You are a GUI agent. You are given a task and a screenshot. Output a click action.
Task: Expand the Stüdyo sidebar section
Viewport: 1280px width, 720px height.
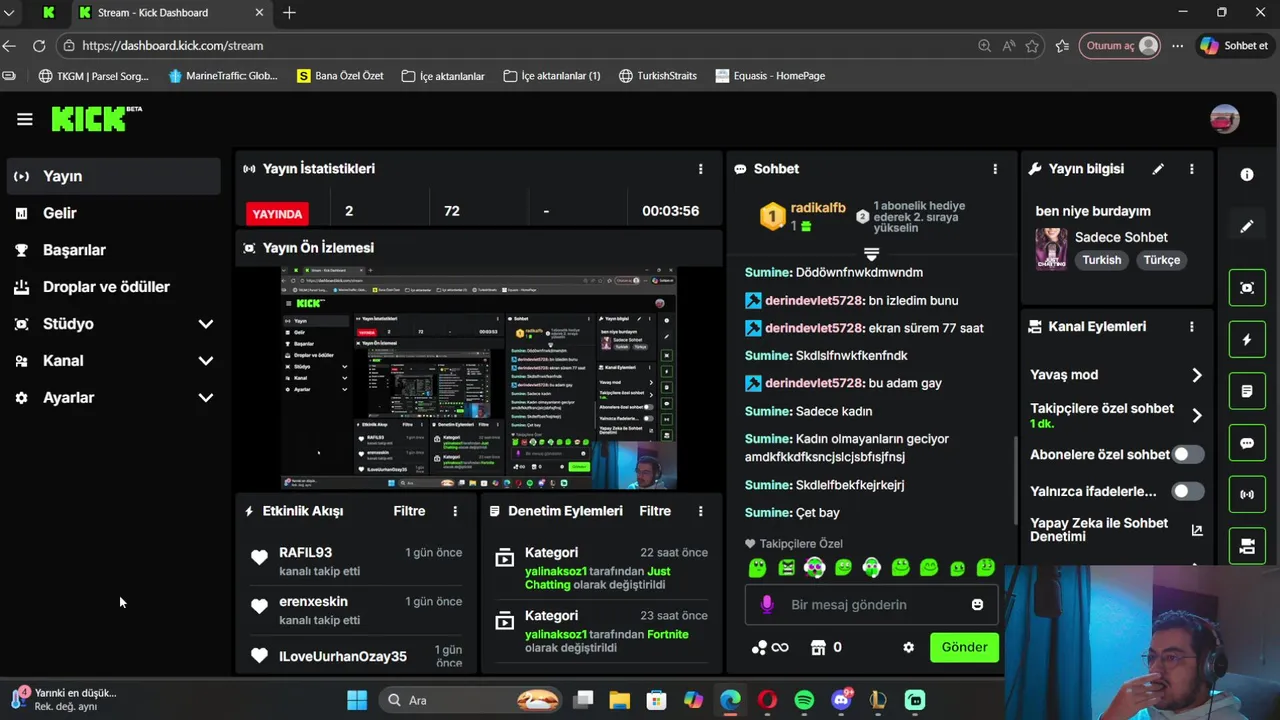[206, 324]
